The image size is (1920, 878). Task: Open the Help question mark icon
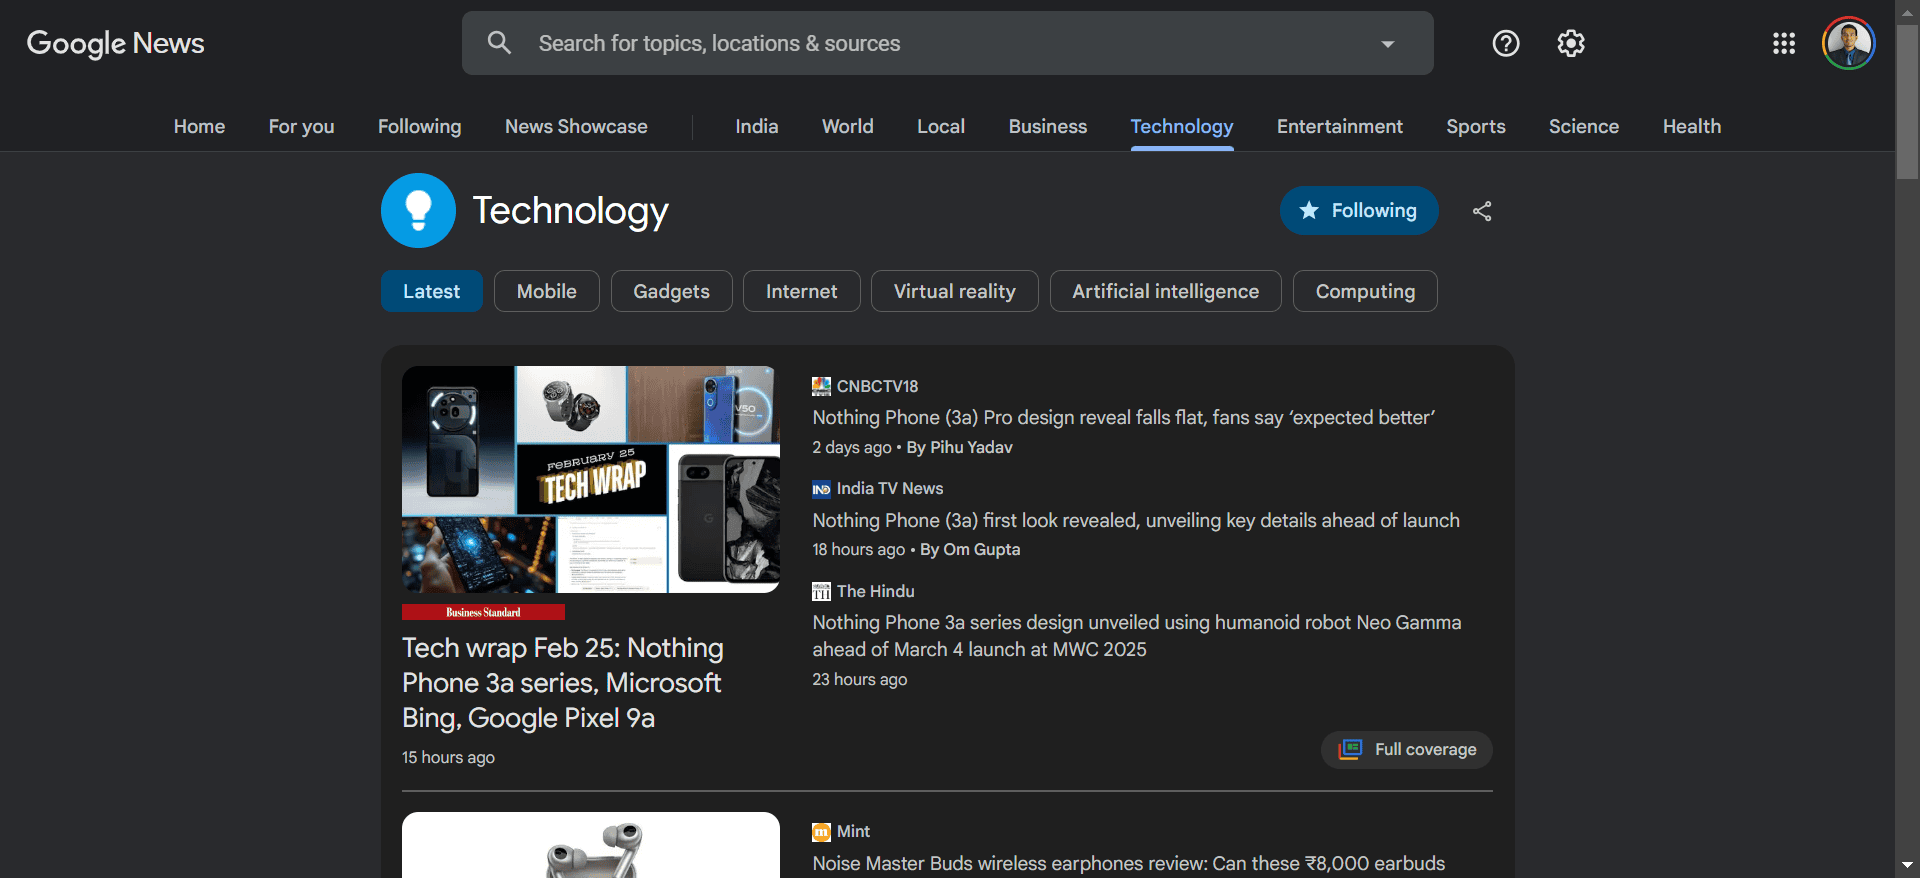pyautogui.click(x=1505, y=43)
